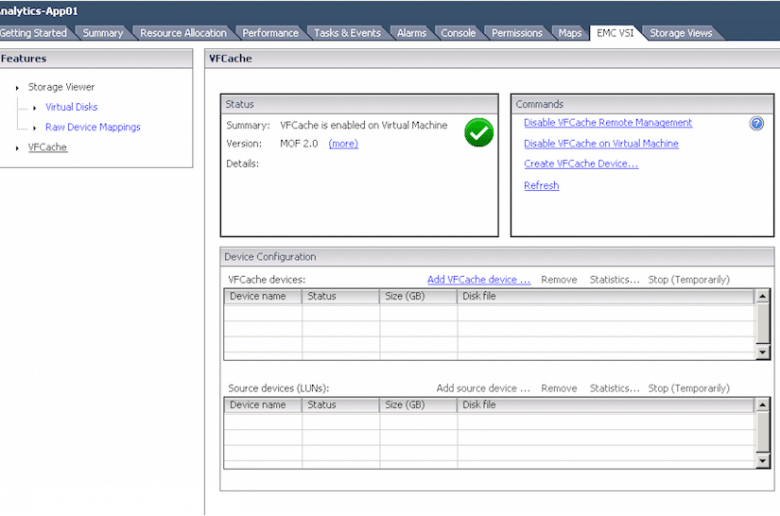Expand the Storage Viewer tree node

tap(17, 88)
